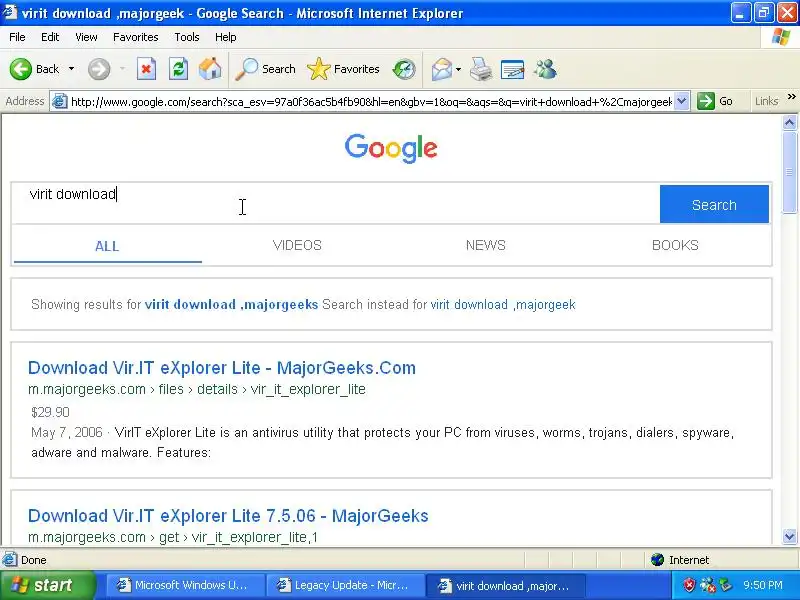
Task: Click the m.majorgeeks.com files details breadcrumb
Action: (x=197, y=389)
